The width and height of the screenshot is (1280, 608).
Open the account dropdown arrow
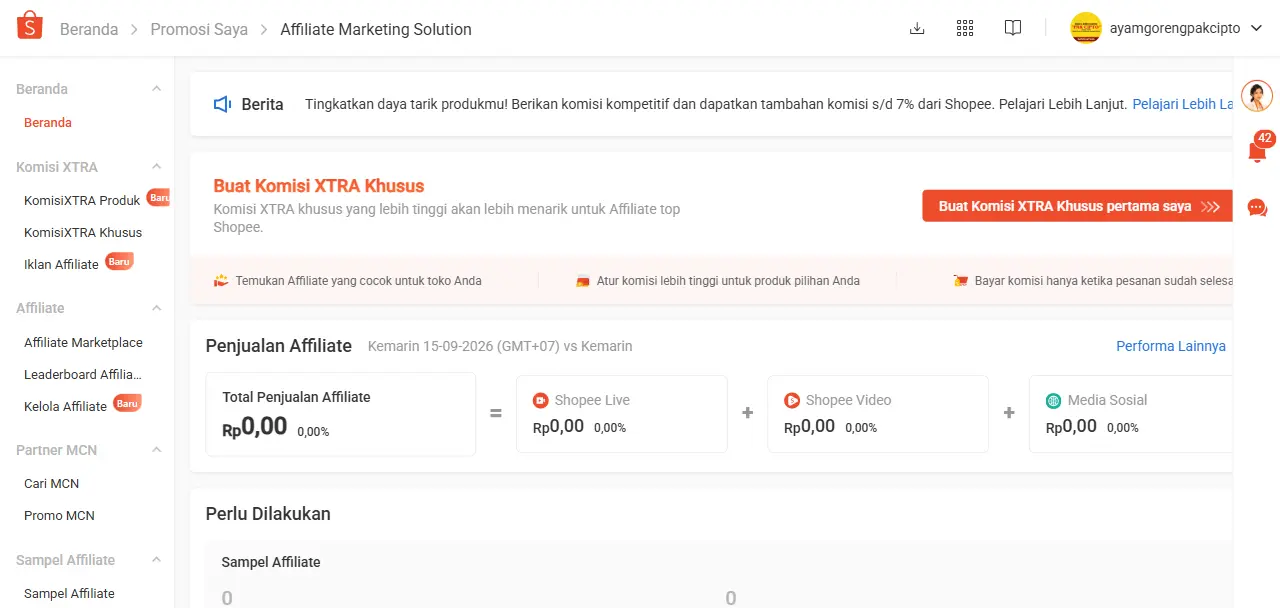[1258, 29]
